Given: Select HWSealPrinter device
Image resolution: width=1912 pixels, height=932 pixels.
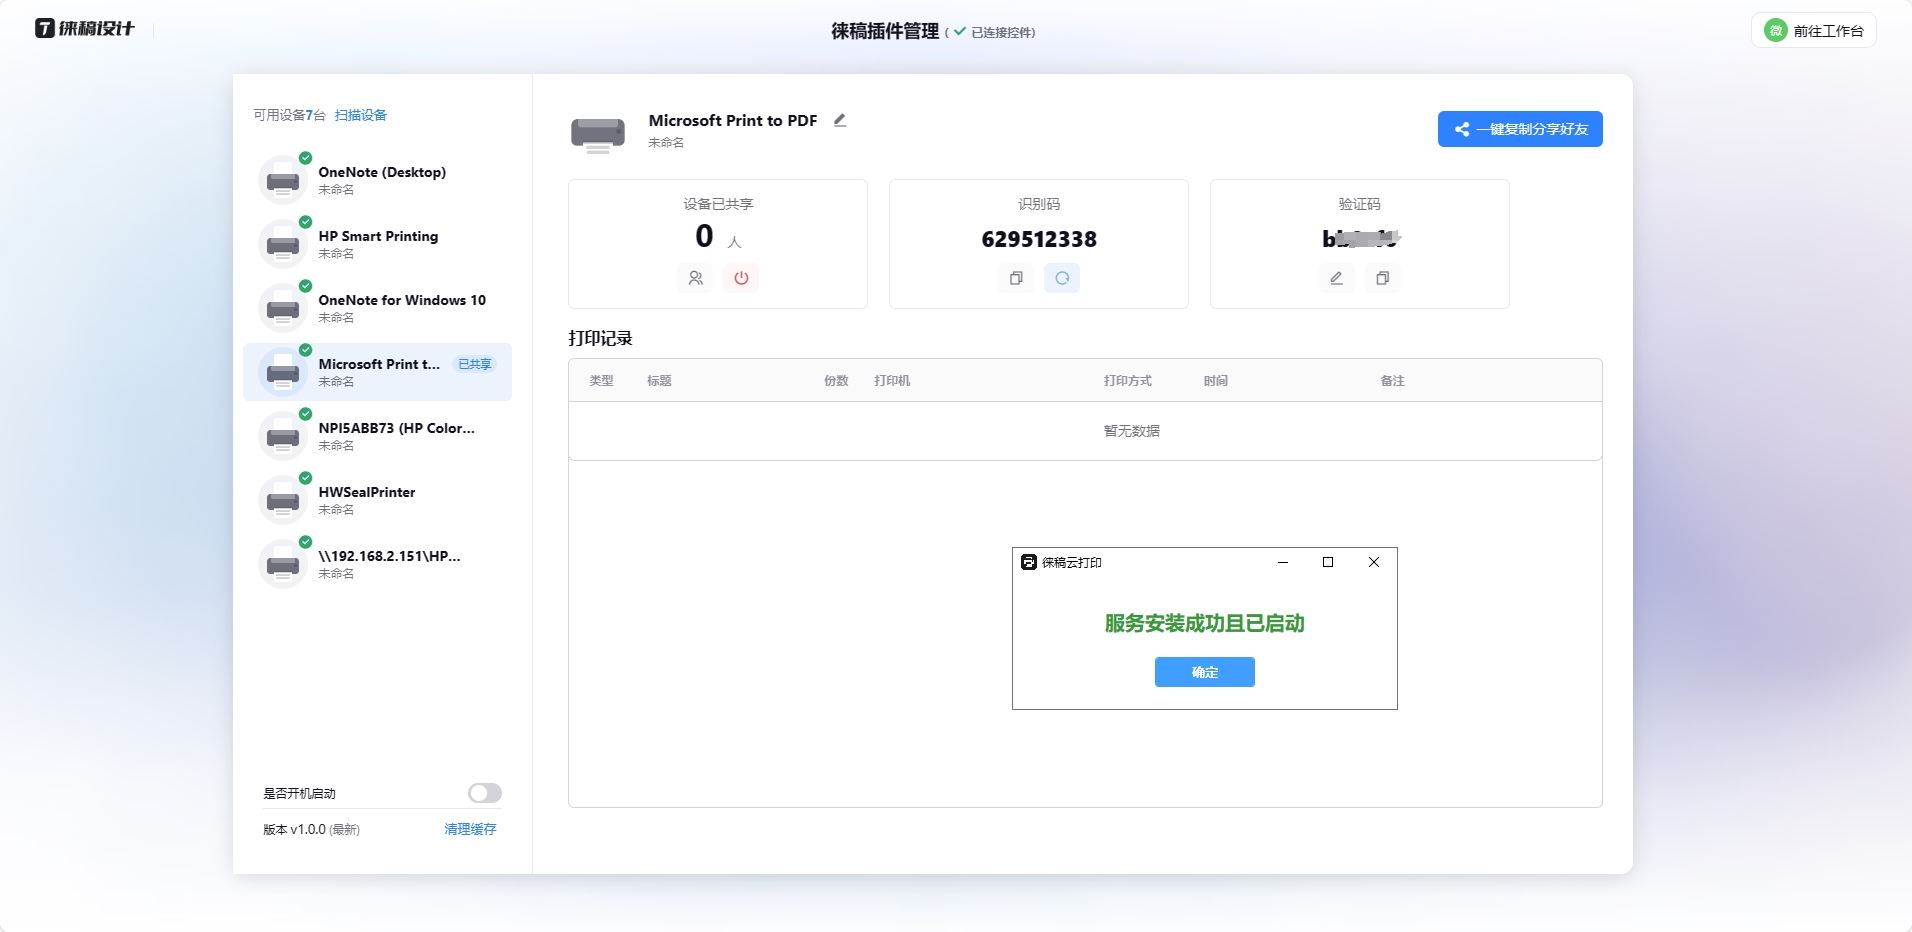Looking at the screenshot, I should pos(378,500).
